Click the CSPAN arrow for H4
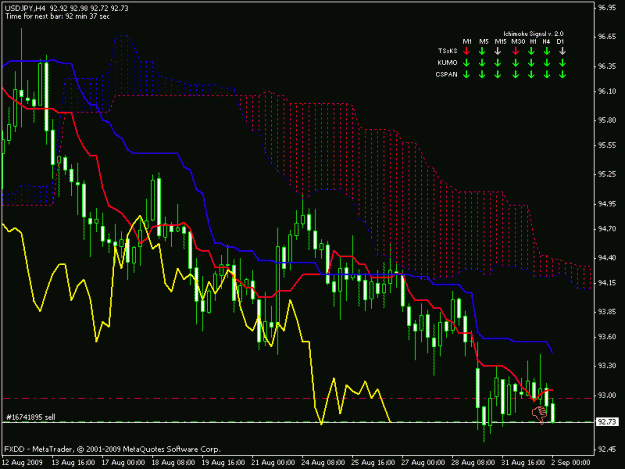625x469 pixels. pyautogui.click(x=547, y=74)
